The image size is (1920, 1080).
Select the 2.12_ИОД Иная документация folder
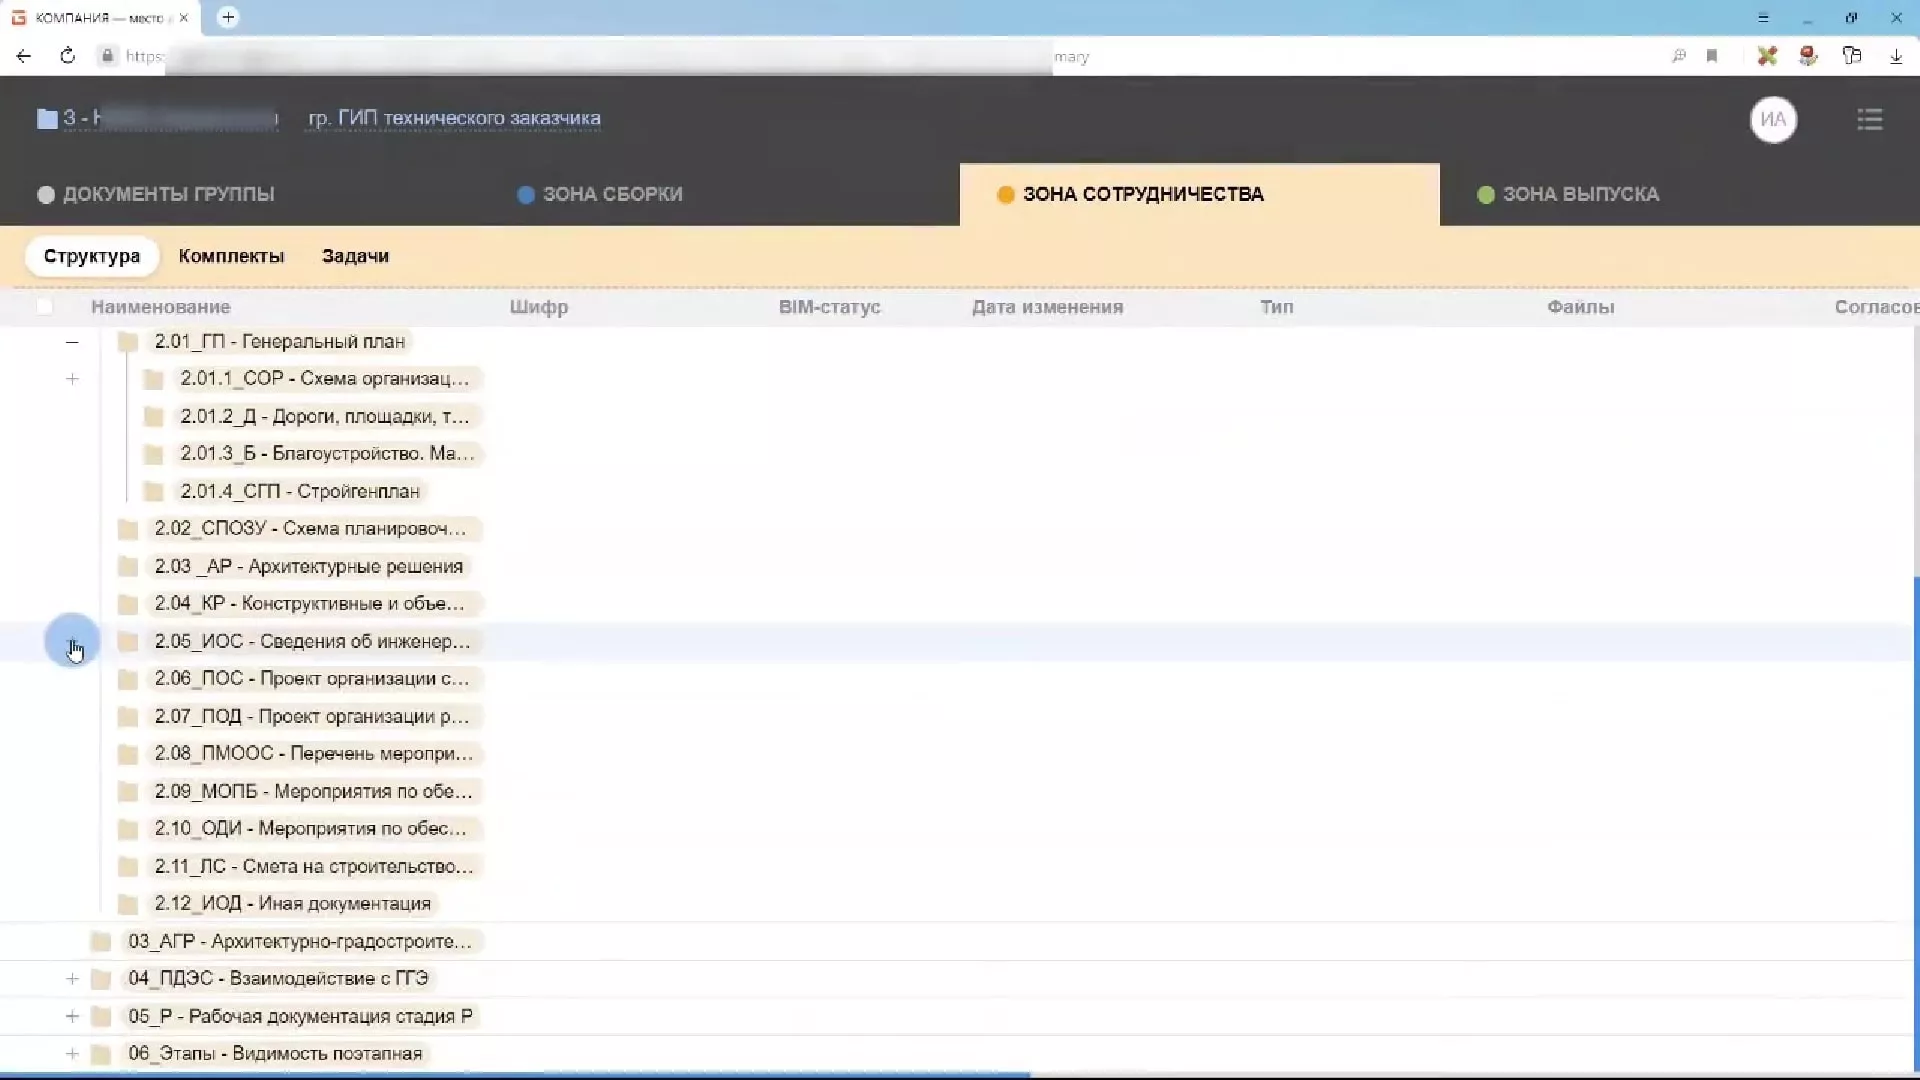[292, 904]
